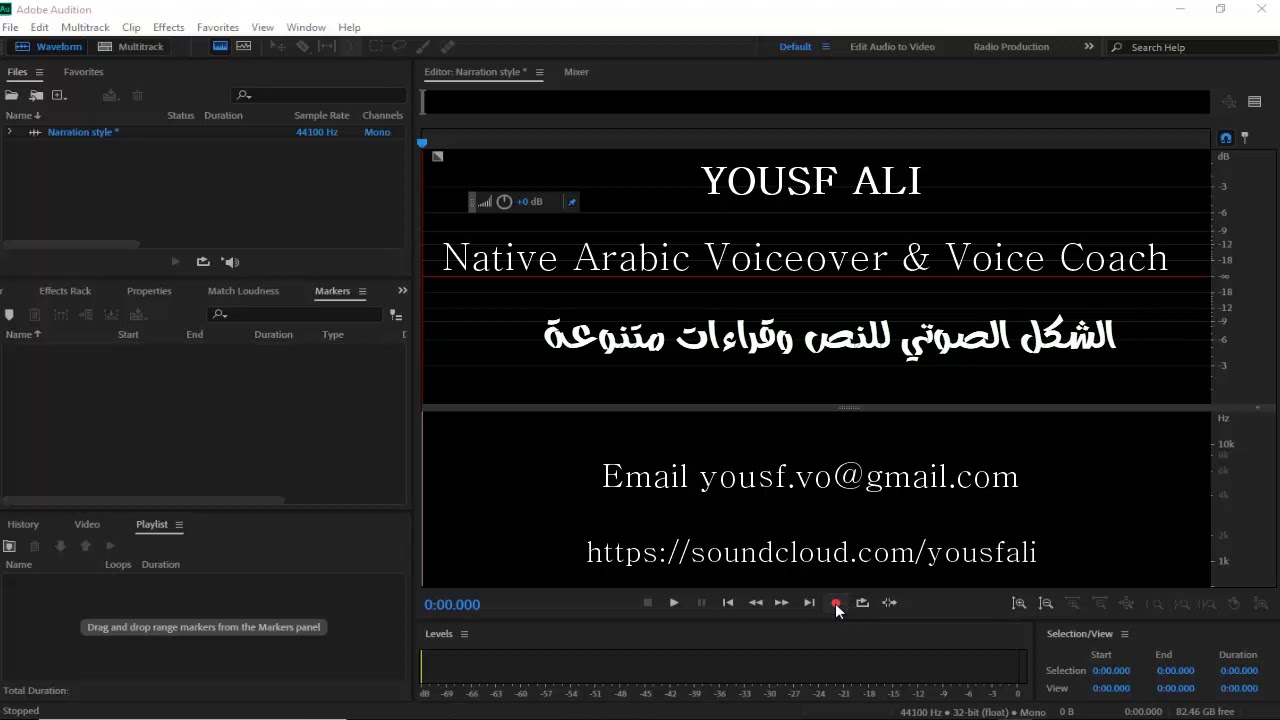Select Edit Audio to Video workspace
The width and height of the screenshot is (1280, 720).
coord(892,47)
